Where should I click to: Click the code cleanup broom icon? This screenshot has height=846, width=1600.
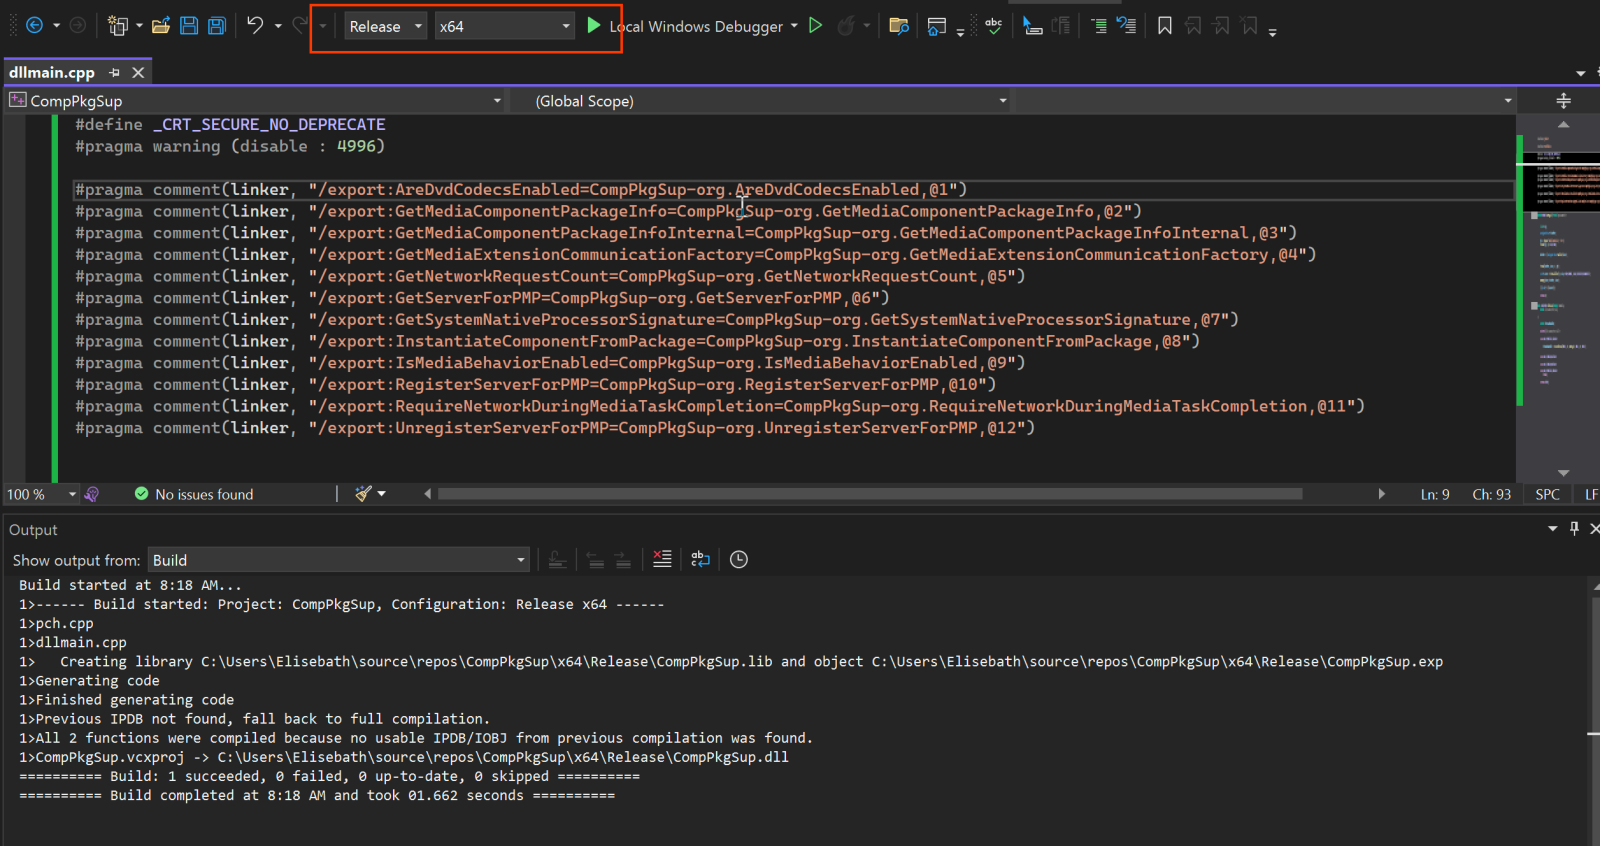pos(364,494)
